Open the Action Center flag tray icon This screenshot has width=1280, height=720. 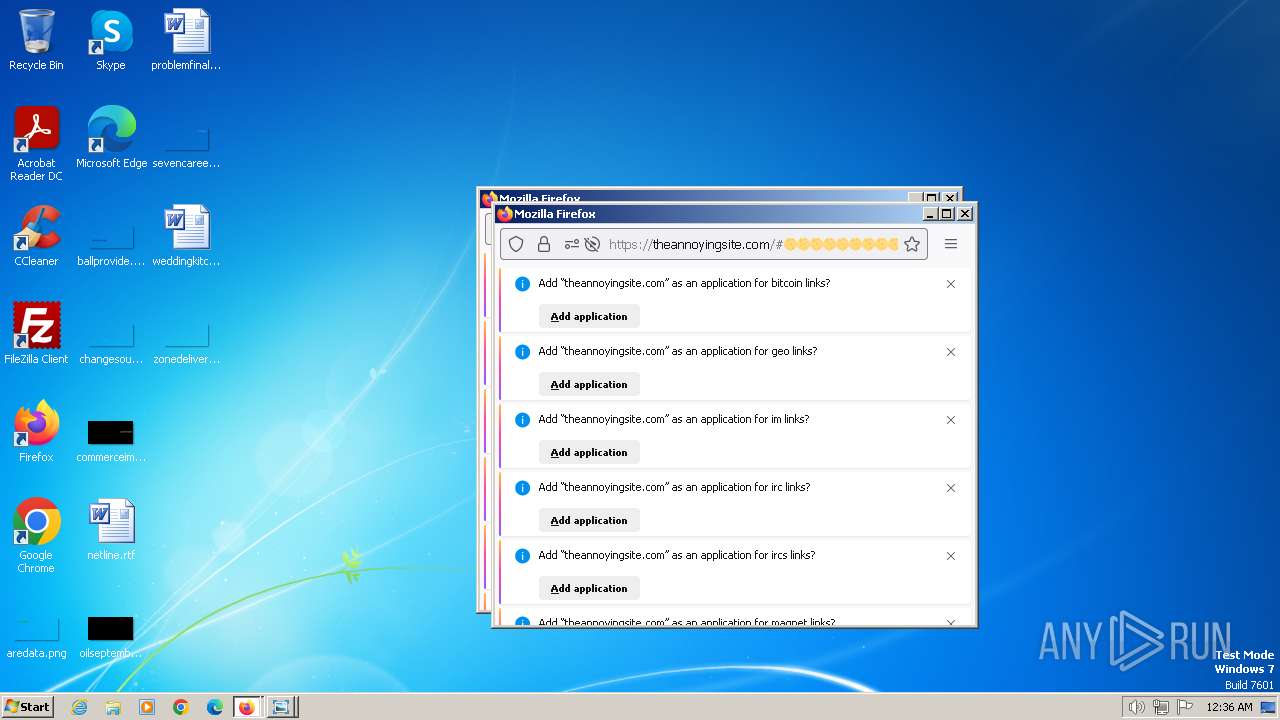tap(1185, 707)
